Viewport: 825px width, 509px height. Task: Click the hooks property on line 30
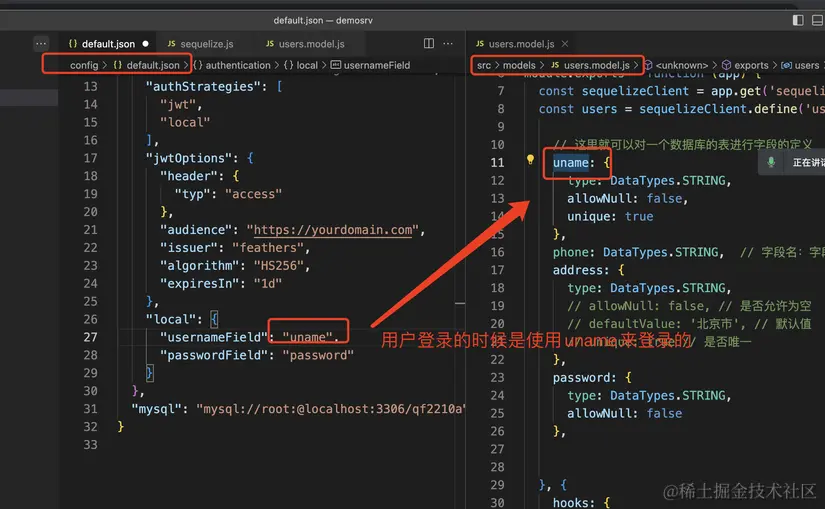coord(571,503)
